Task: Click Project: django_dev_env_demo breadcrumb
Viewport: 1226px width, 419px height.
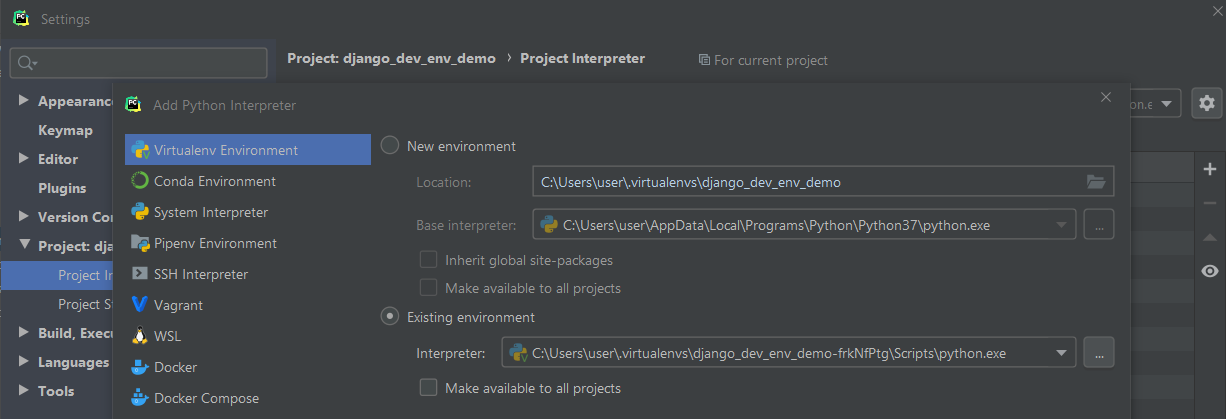Action: [391, 58]
